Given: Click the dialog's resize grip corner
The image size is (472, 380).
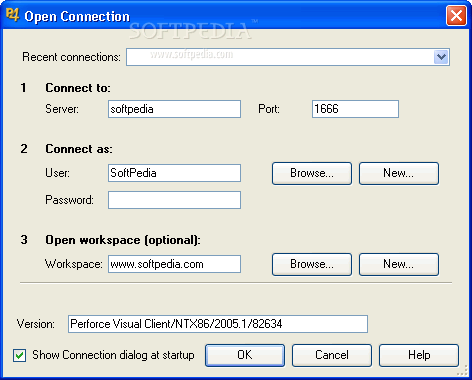Looking at the screenshot, I should [x=463, y=371].
